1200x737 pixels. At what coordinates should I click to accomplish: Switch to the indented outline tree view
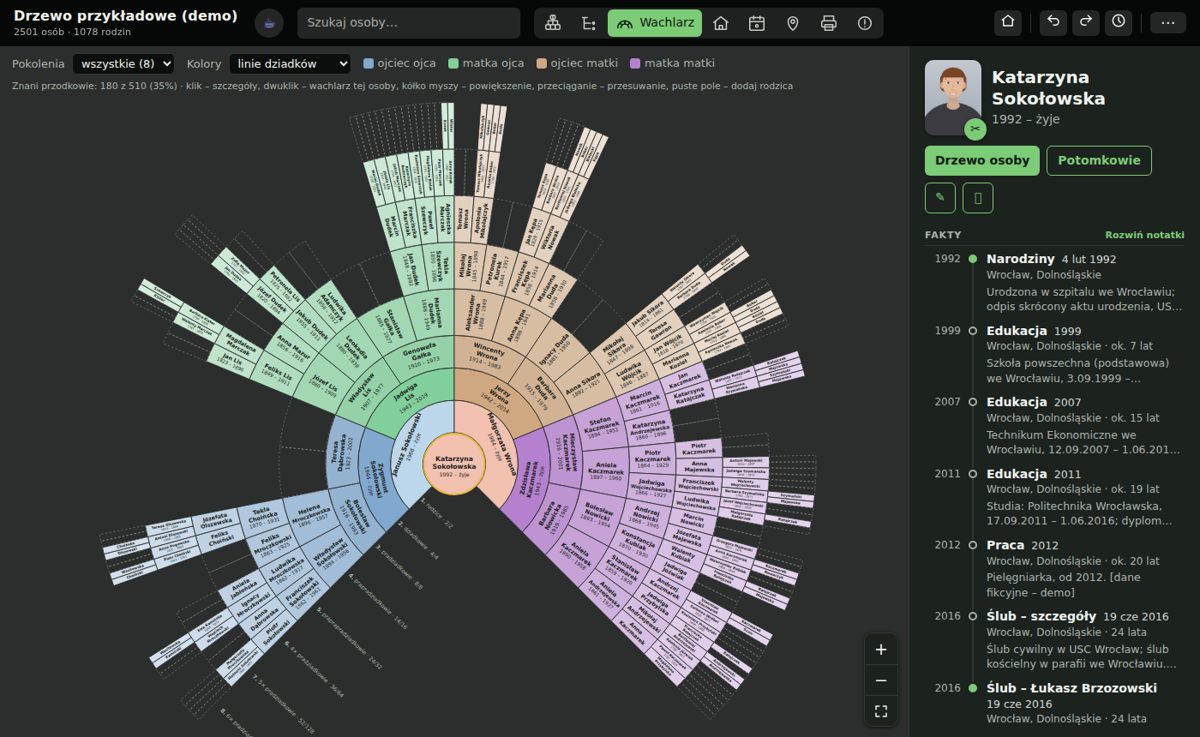588,23
